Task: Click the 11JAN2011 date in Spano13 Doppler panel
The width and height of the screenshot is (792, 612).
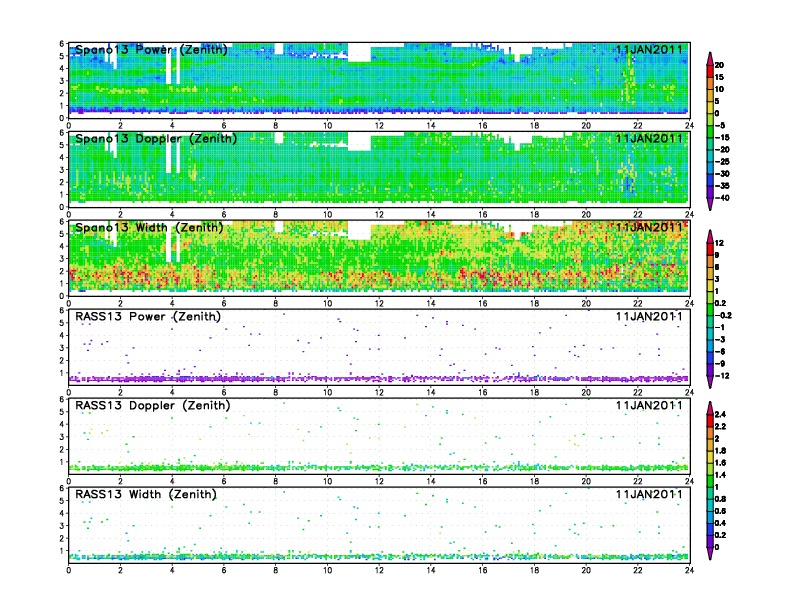Action: [x=649, y=138]
